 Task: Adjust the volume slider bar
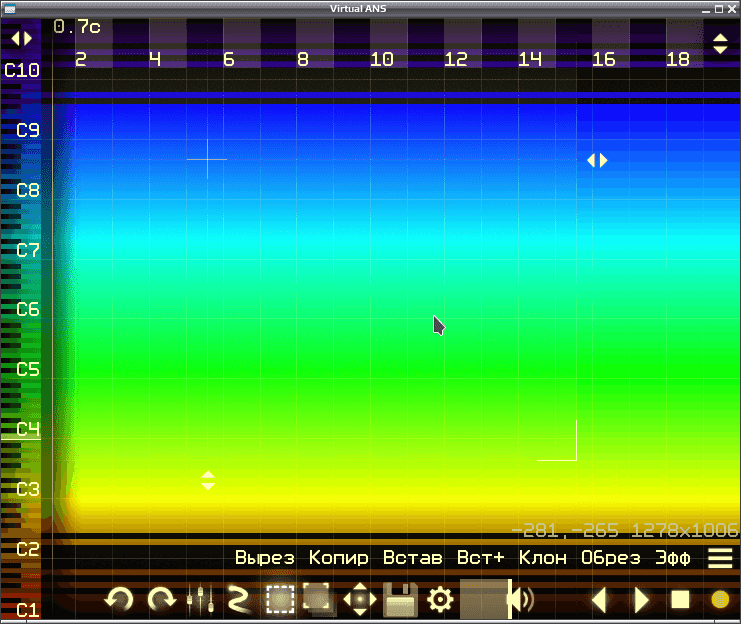pos(486,599)
